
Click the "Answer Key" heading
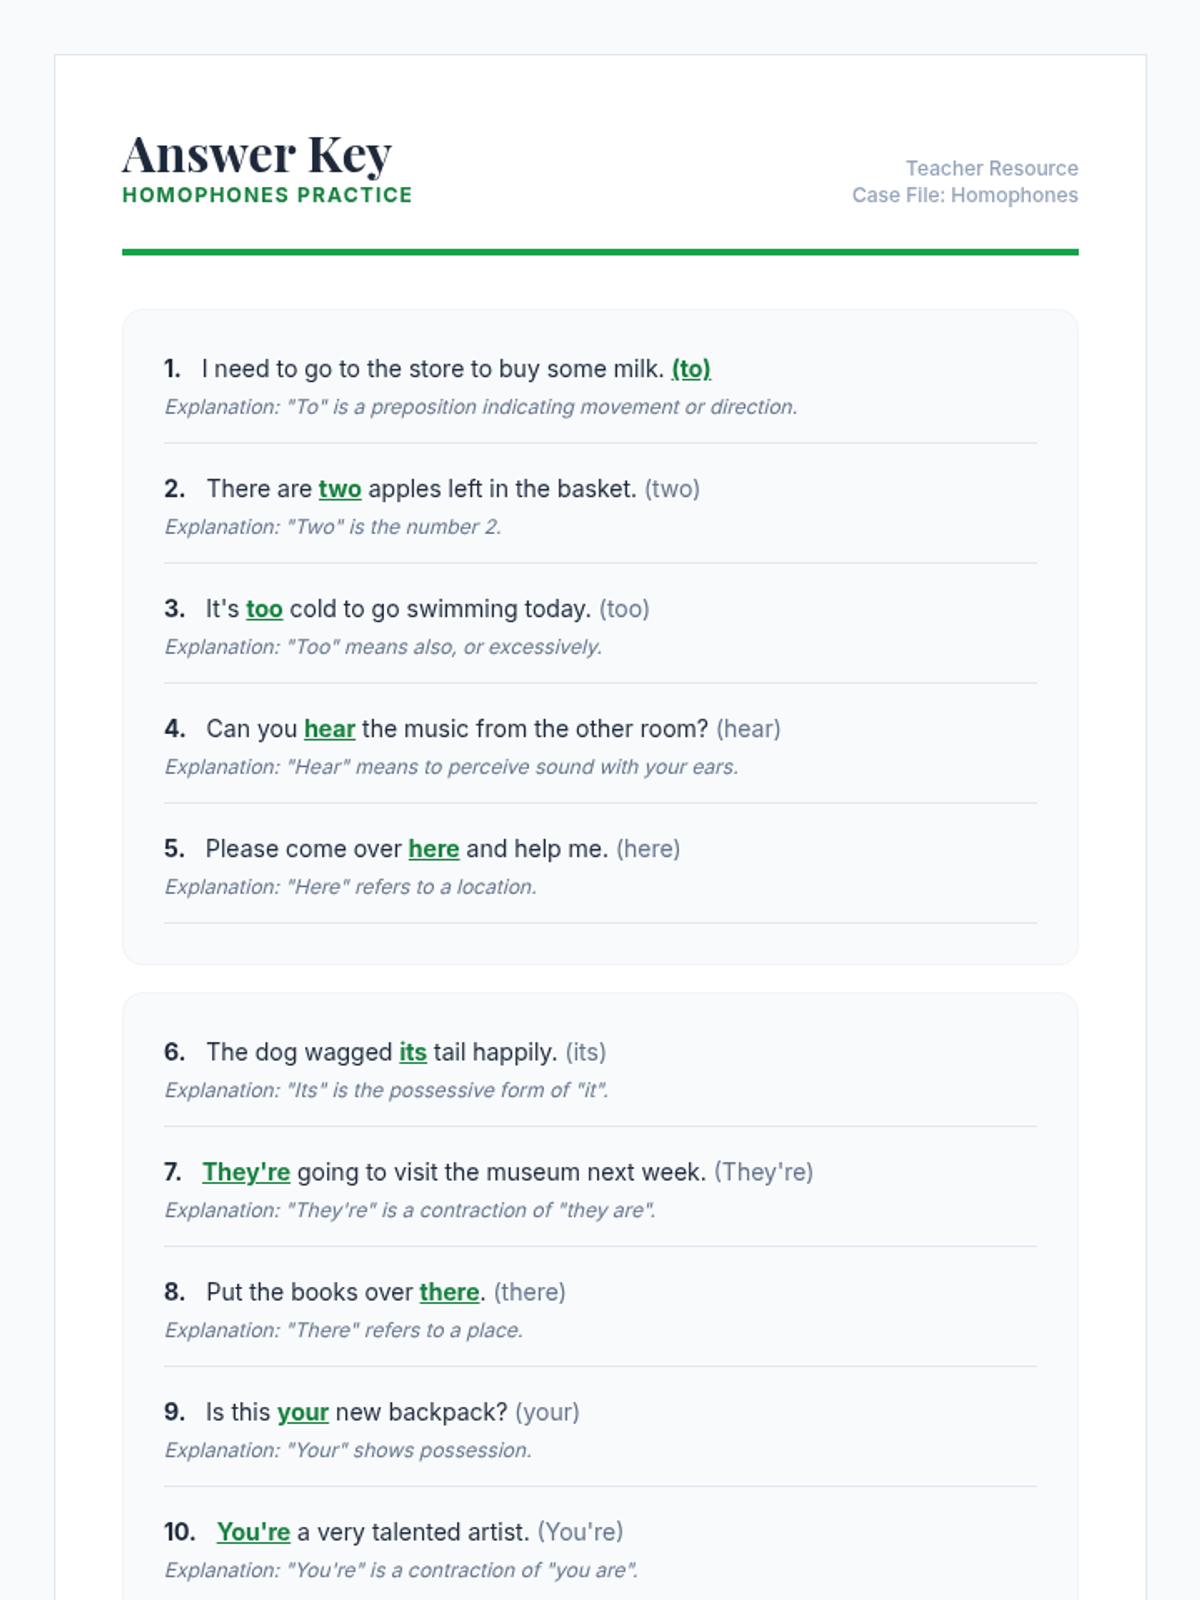(257, 155)
